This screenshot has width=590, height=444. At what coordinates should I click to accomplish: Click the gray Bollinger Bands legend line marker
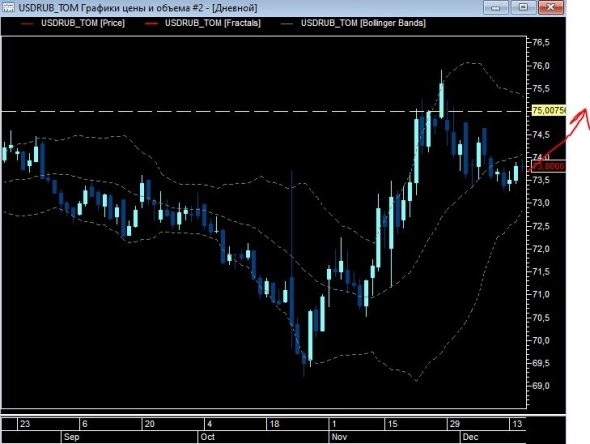(287, 24)
